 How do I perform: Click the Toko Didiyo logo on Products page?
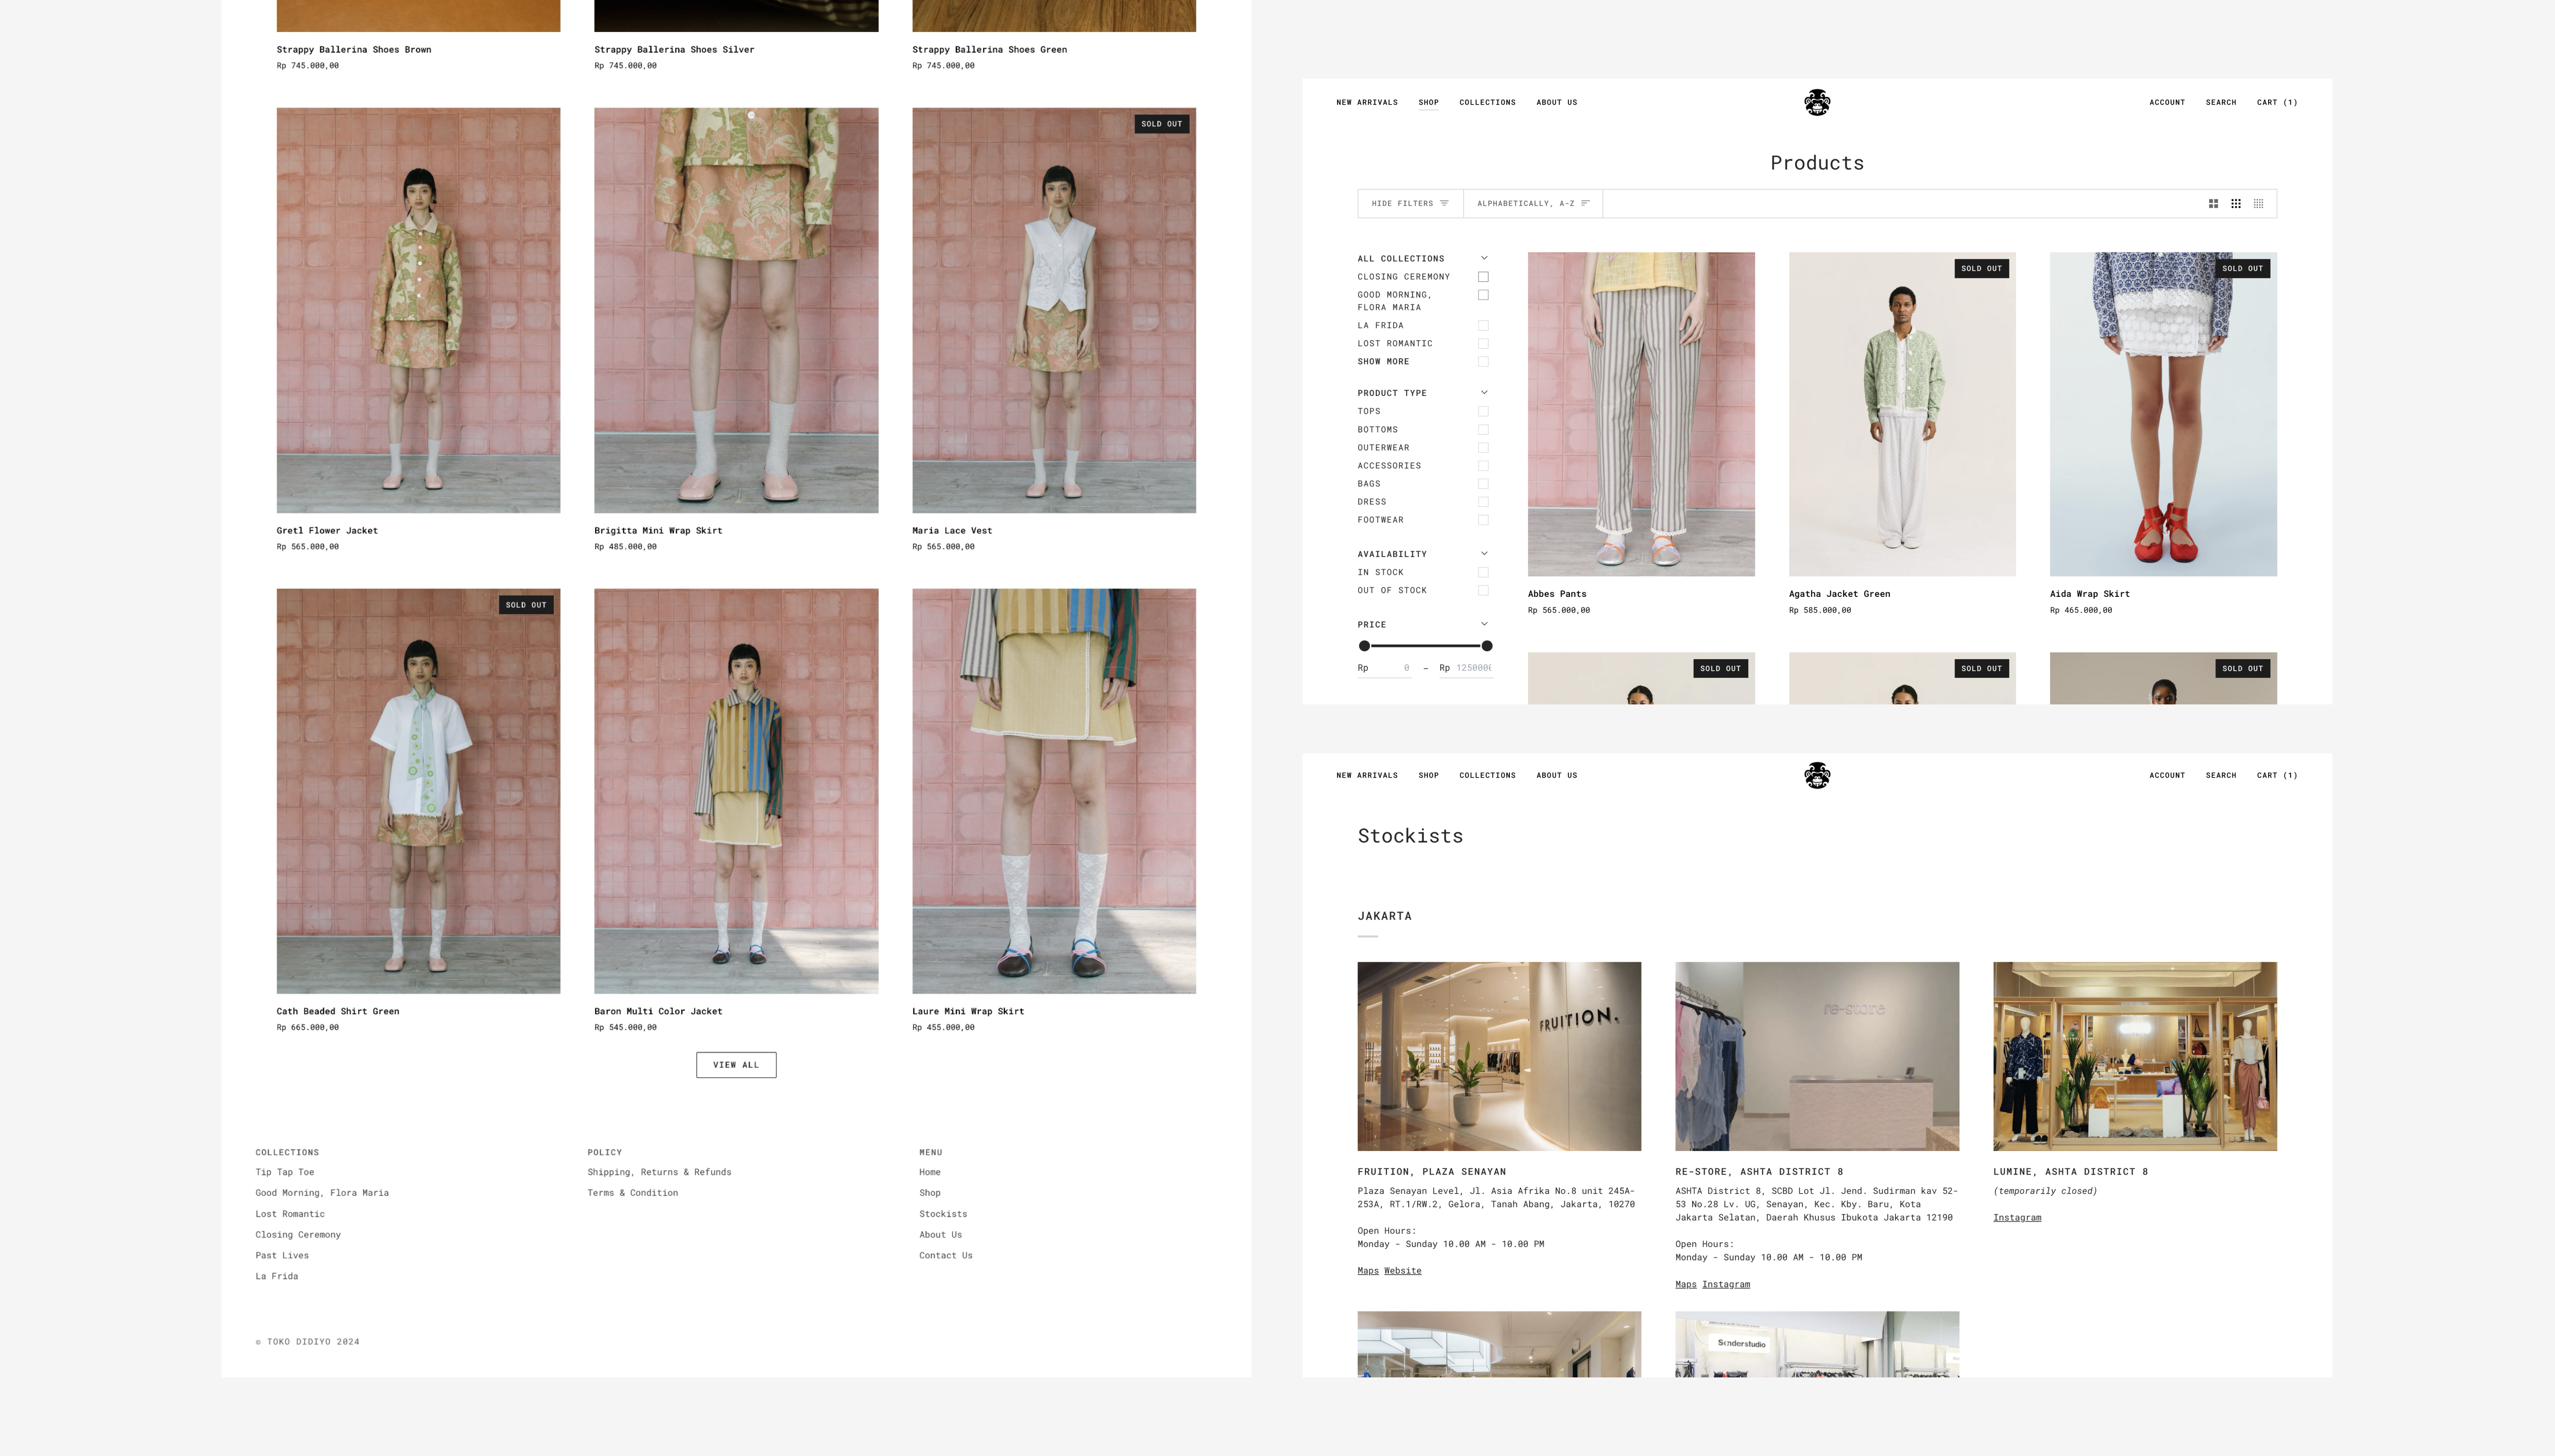click(1817, 102)
